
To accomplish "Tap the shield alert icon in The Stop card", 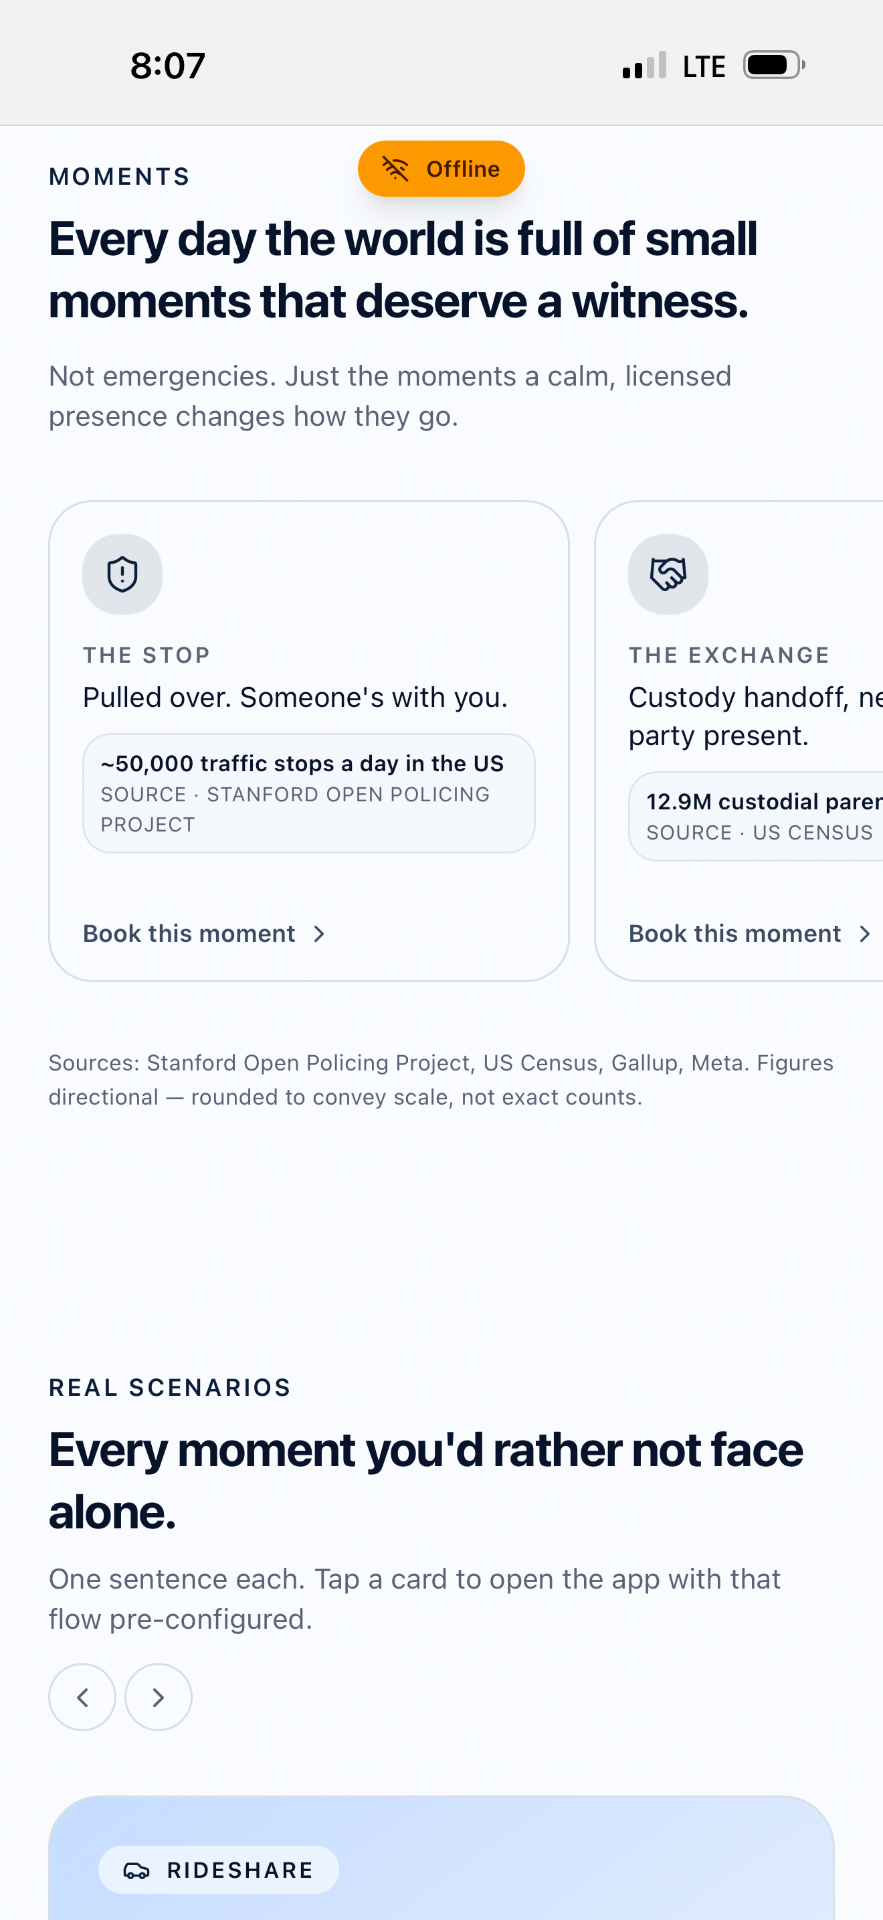I will pyautogui.click(x=122, y=574).
